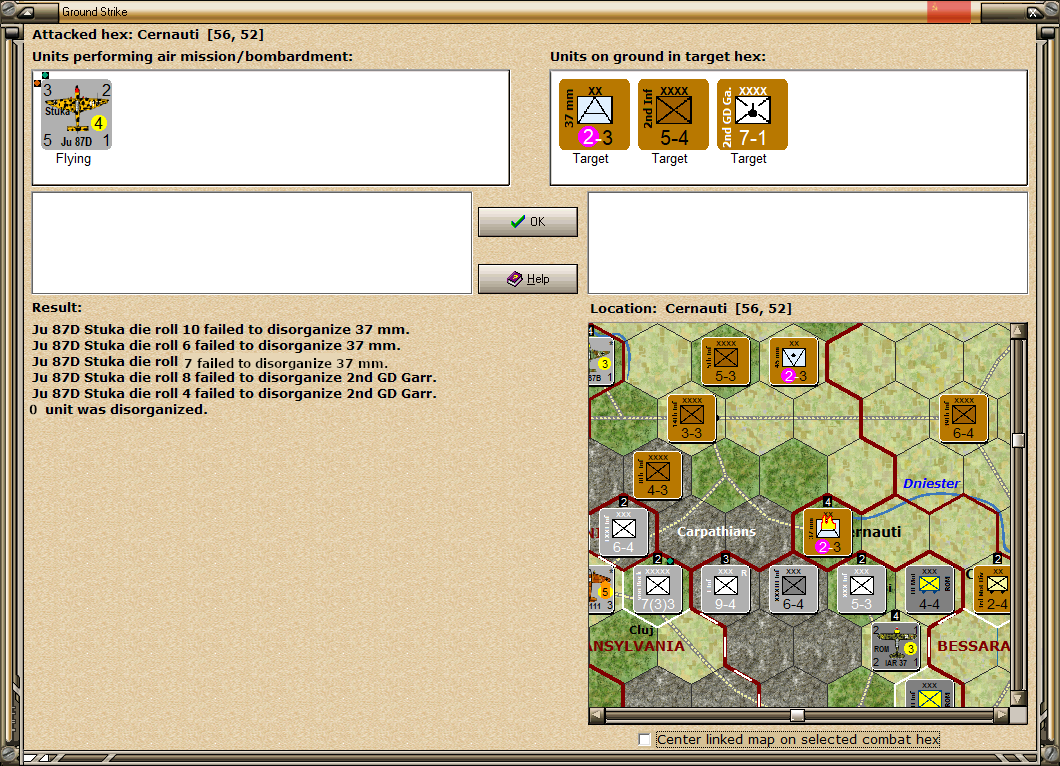The height and width of the screenshot is (766, 1060).
Task: Click the ROM IAR 37 aircraft counter on map
Action: 896,646
